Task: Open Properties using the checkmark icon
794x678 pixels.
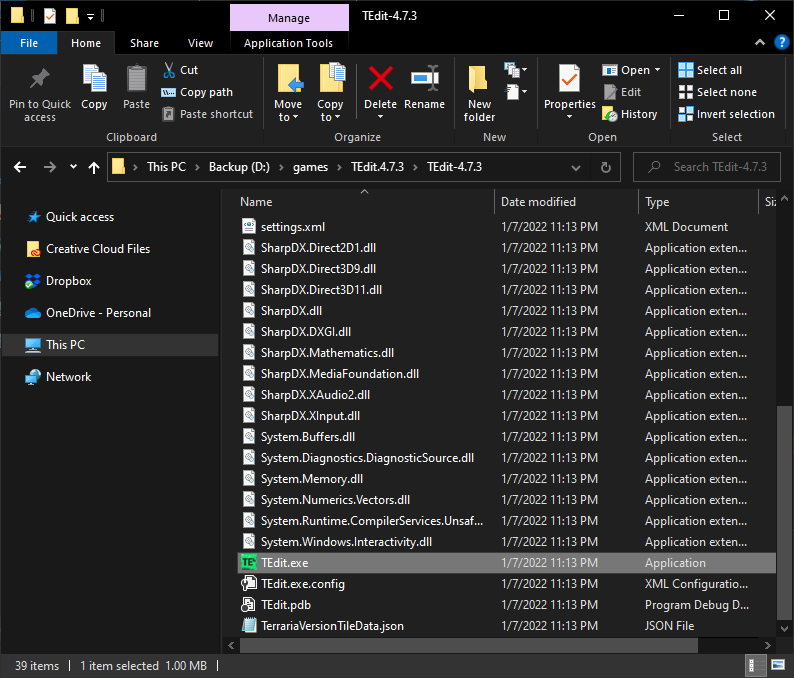Action: pos(569,78)
